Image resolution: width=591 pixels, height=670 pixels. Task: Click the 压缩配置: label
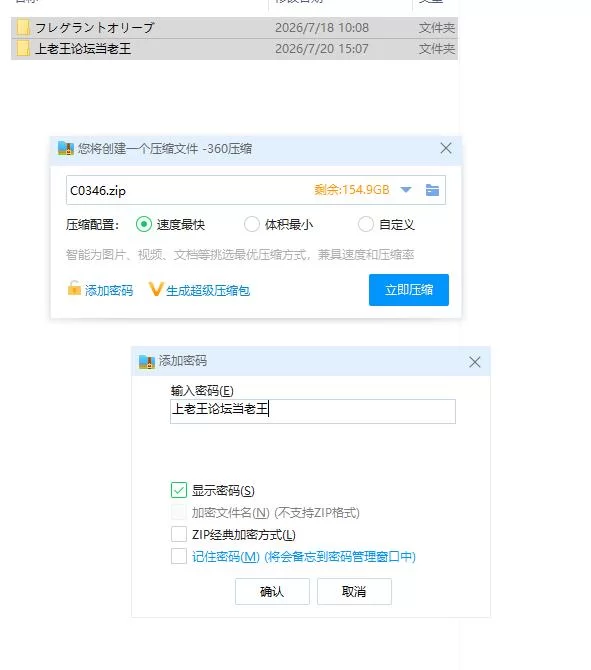coord(92,224)
